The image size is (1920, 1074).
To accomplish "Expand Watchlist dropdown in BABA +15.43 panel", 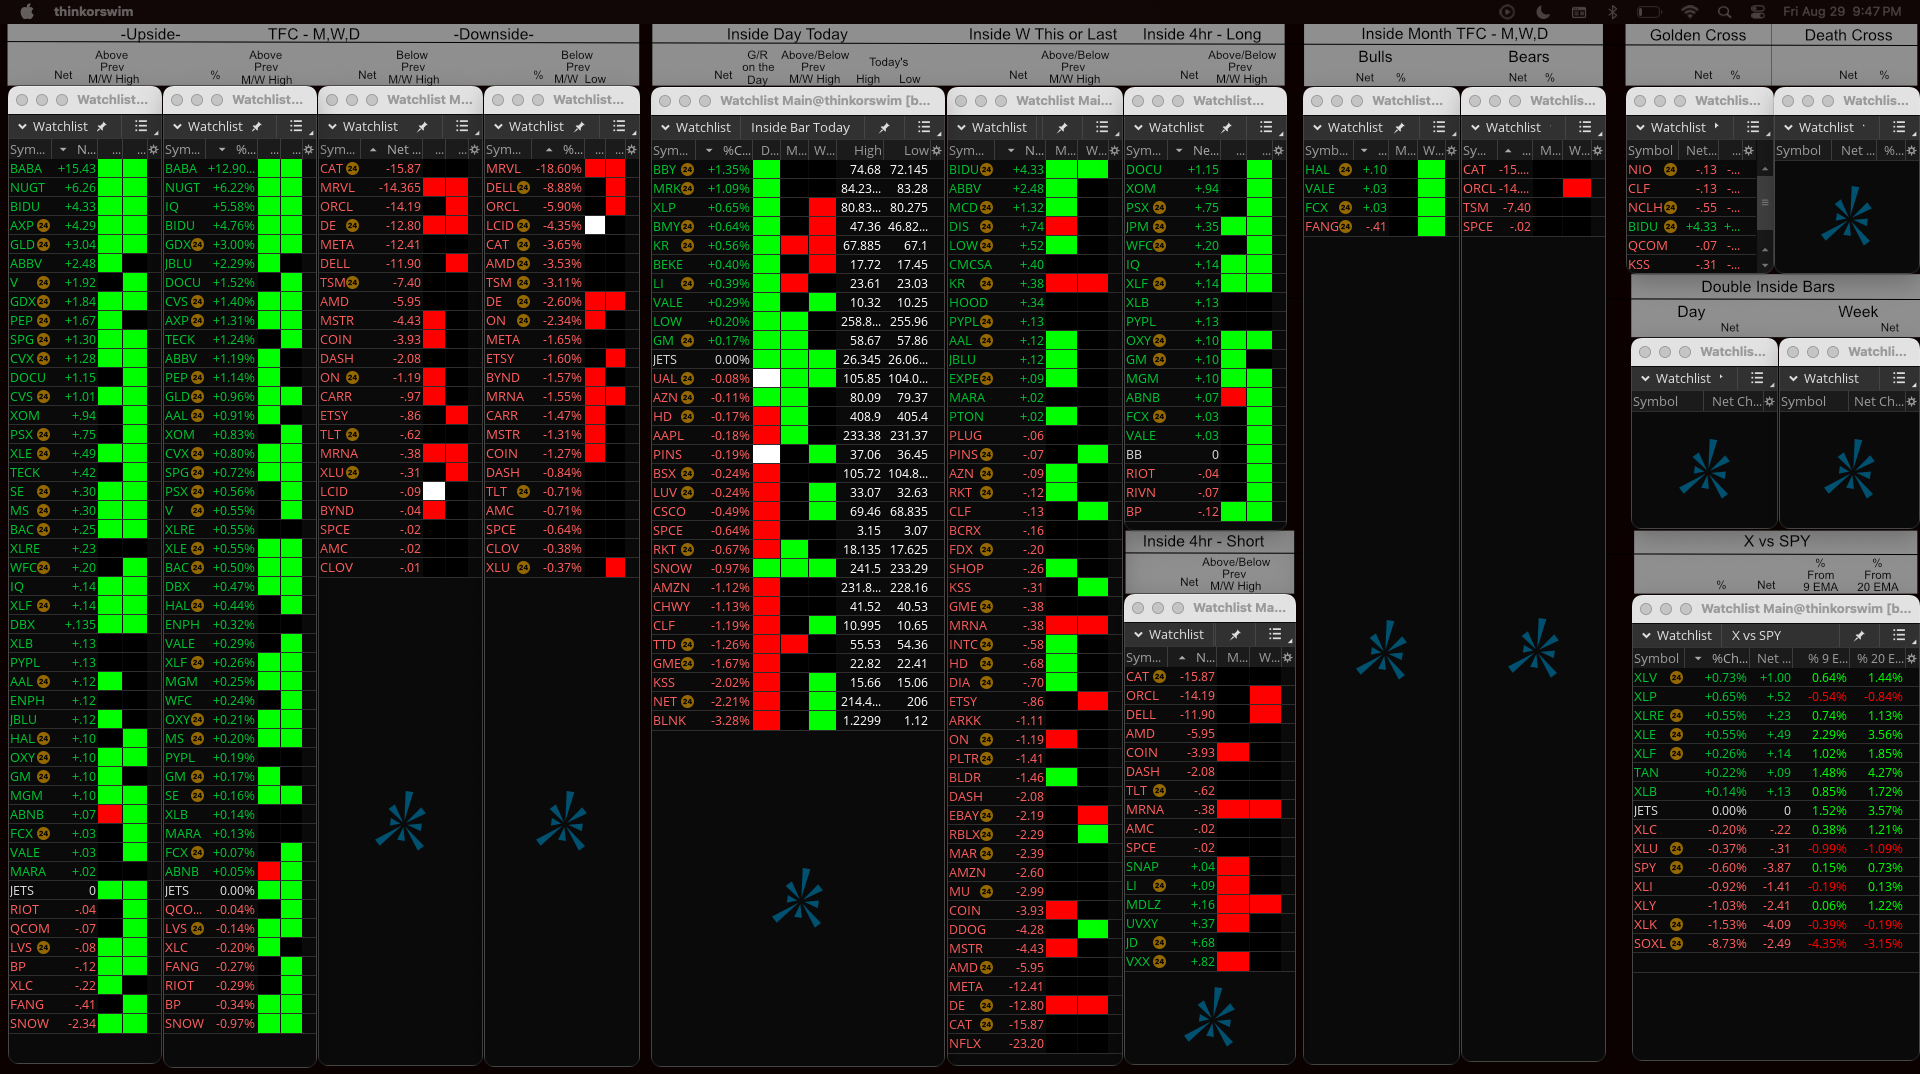I will pyautogui.click(x=52, y=127).
